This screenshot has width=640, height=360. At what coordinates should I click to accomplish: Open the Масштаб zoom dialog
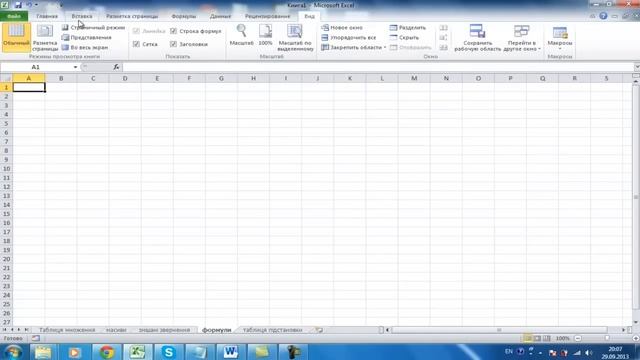pos(241,36)
